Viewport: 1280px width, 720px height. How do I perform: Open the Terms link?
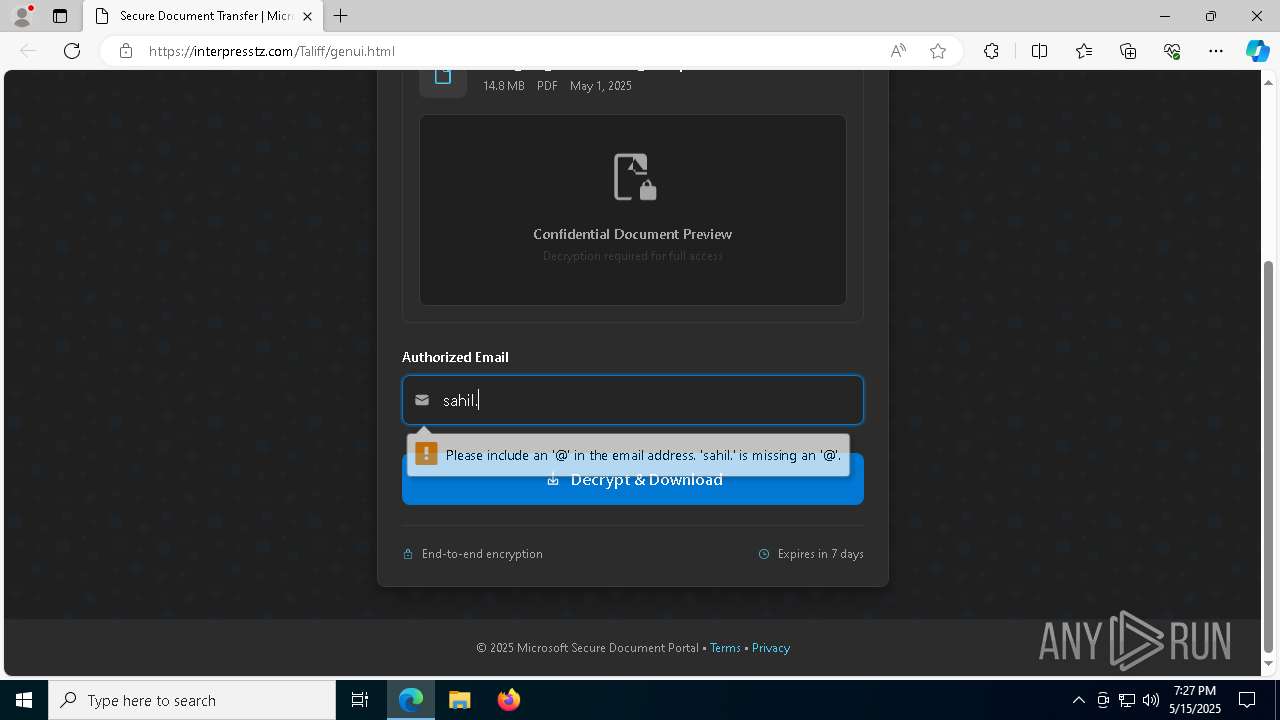tap(725, 648)
